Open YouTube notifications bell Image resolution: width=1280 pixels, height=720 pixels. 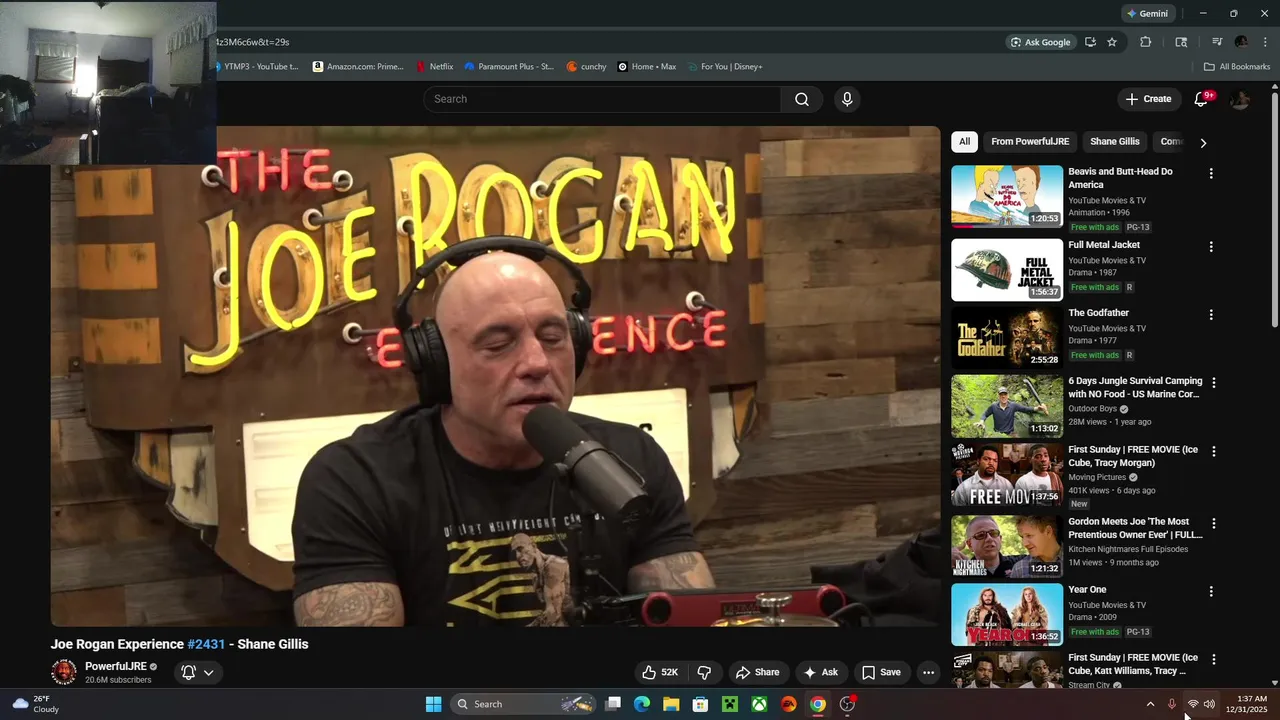pyautogui.click(x=1202, y=99)
